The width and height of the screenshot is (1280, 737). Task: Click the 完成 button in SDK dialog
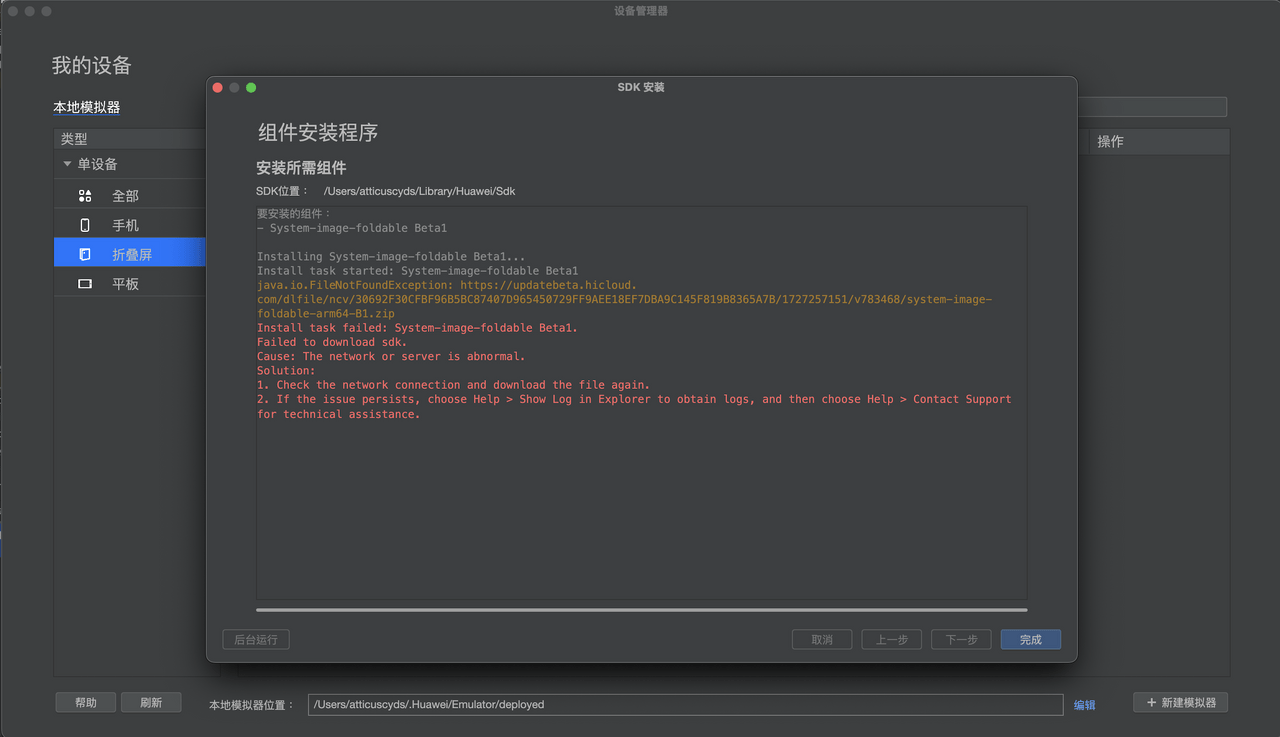pos(1030,640)
